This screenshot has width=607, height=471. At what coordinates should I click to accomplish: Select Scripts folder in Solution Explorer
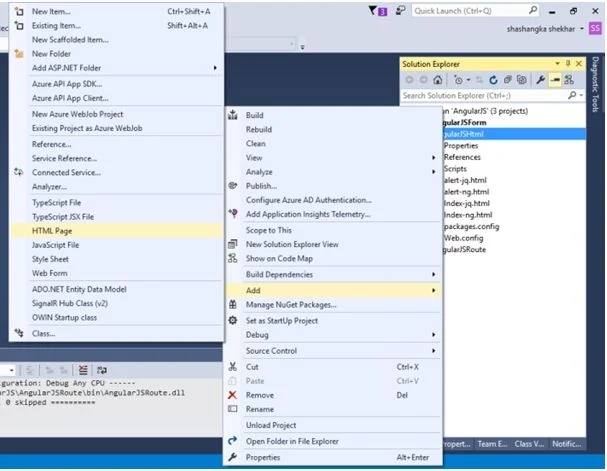coord(455,169)
